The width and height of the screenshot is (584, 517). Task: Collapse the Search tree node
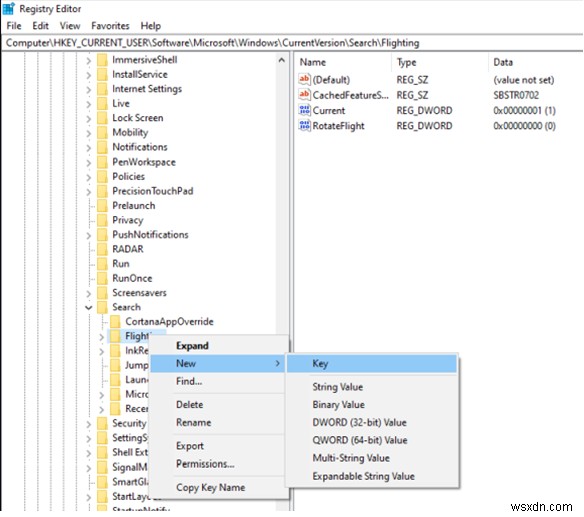click(89, 308)
